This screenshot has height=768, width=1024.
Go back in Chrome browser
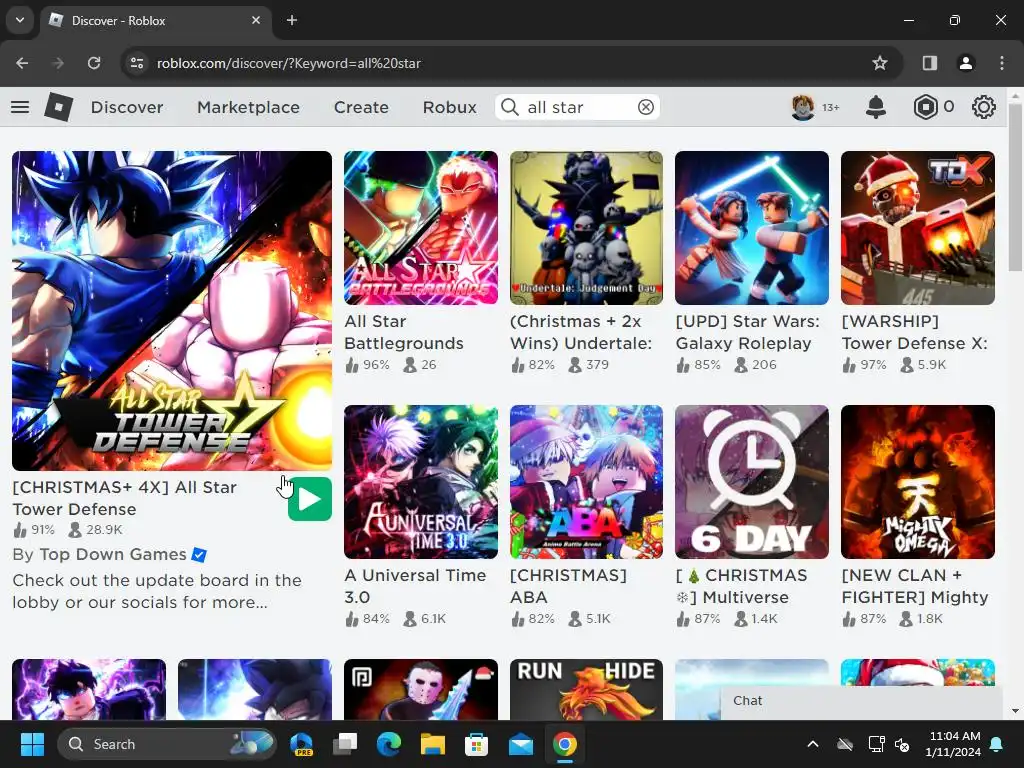pos(22,63)
